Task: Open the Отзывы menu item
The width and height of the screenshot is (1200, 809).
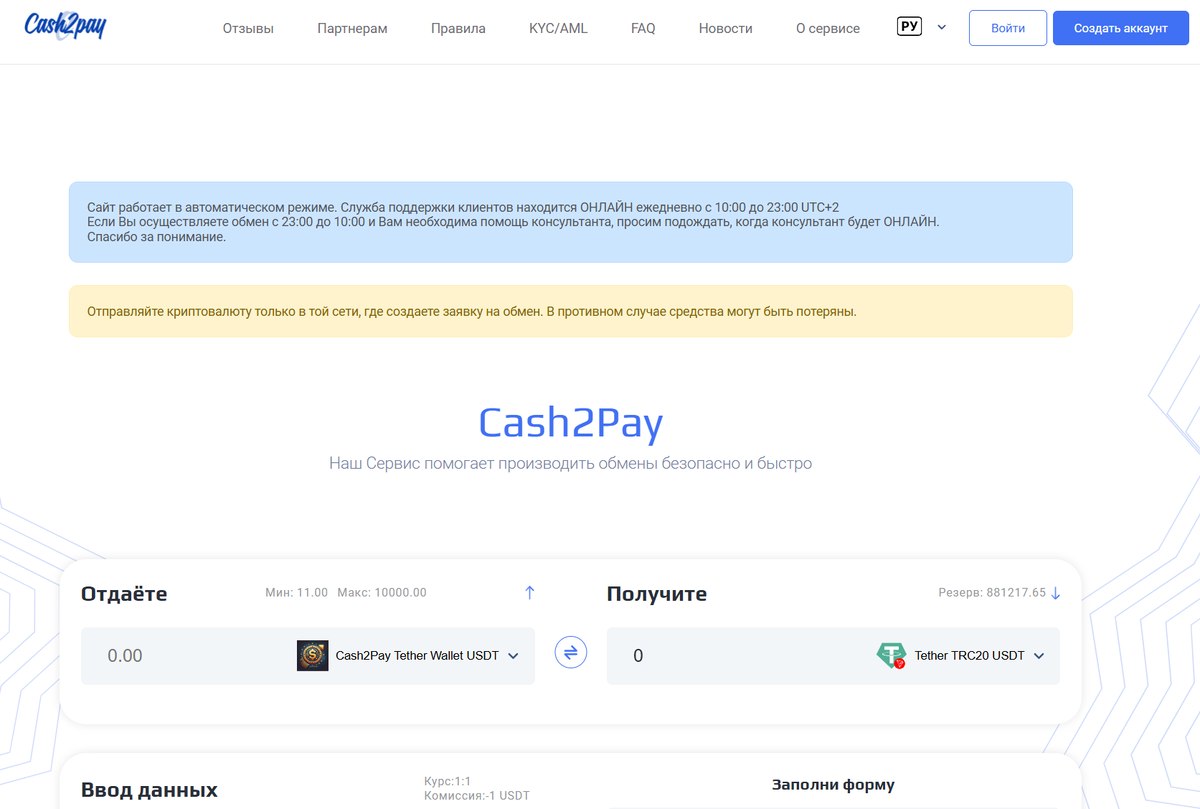Action: [247, 28]
